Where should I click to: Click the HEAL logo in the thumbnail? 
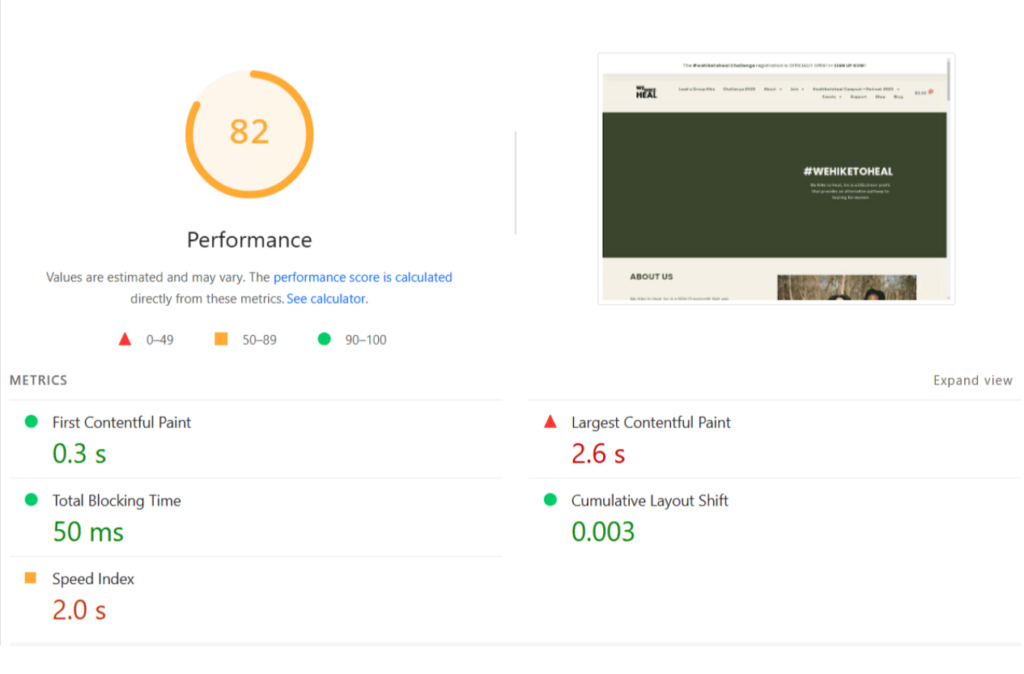tap(646, 92)
